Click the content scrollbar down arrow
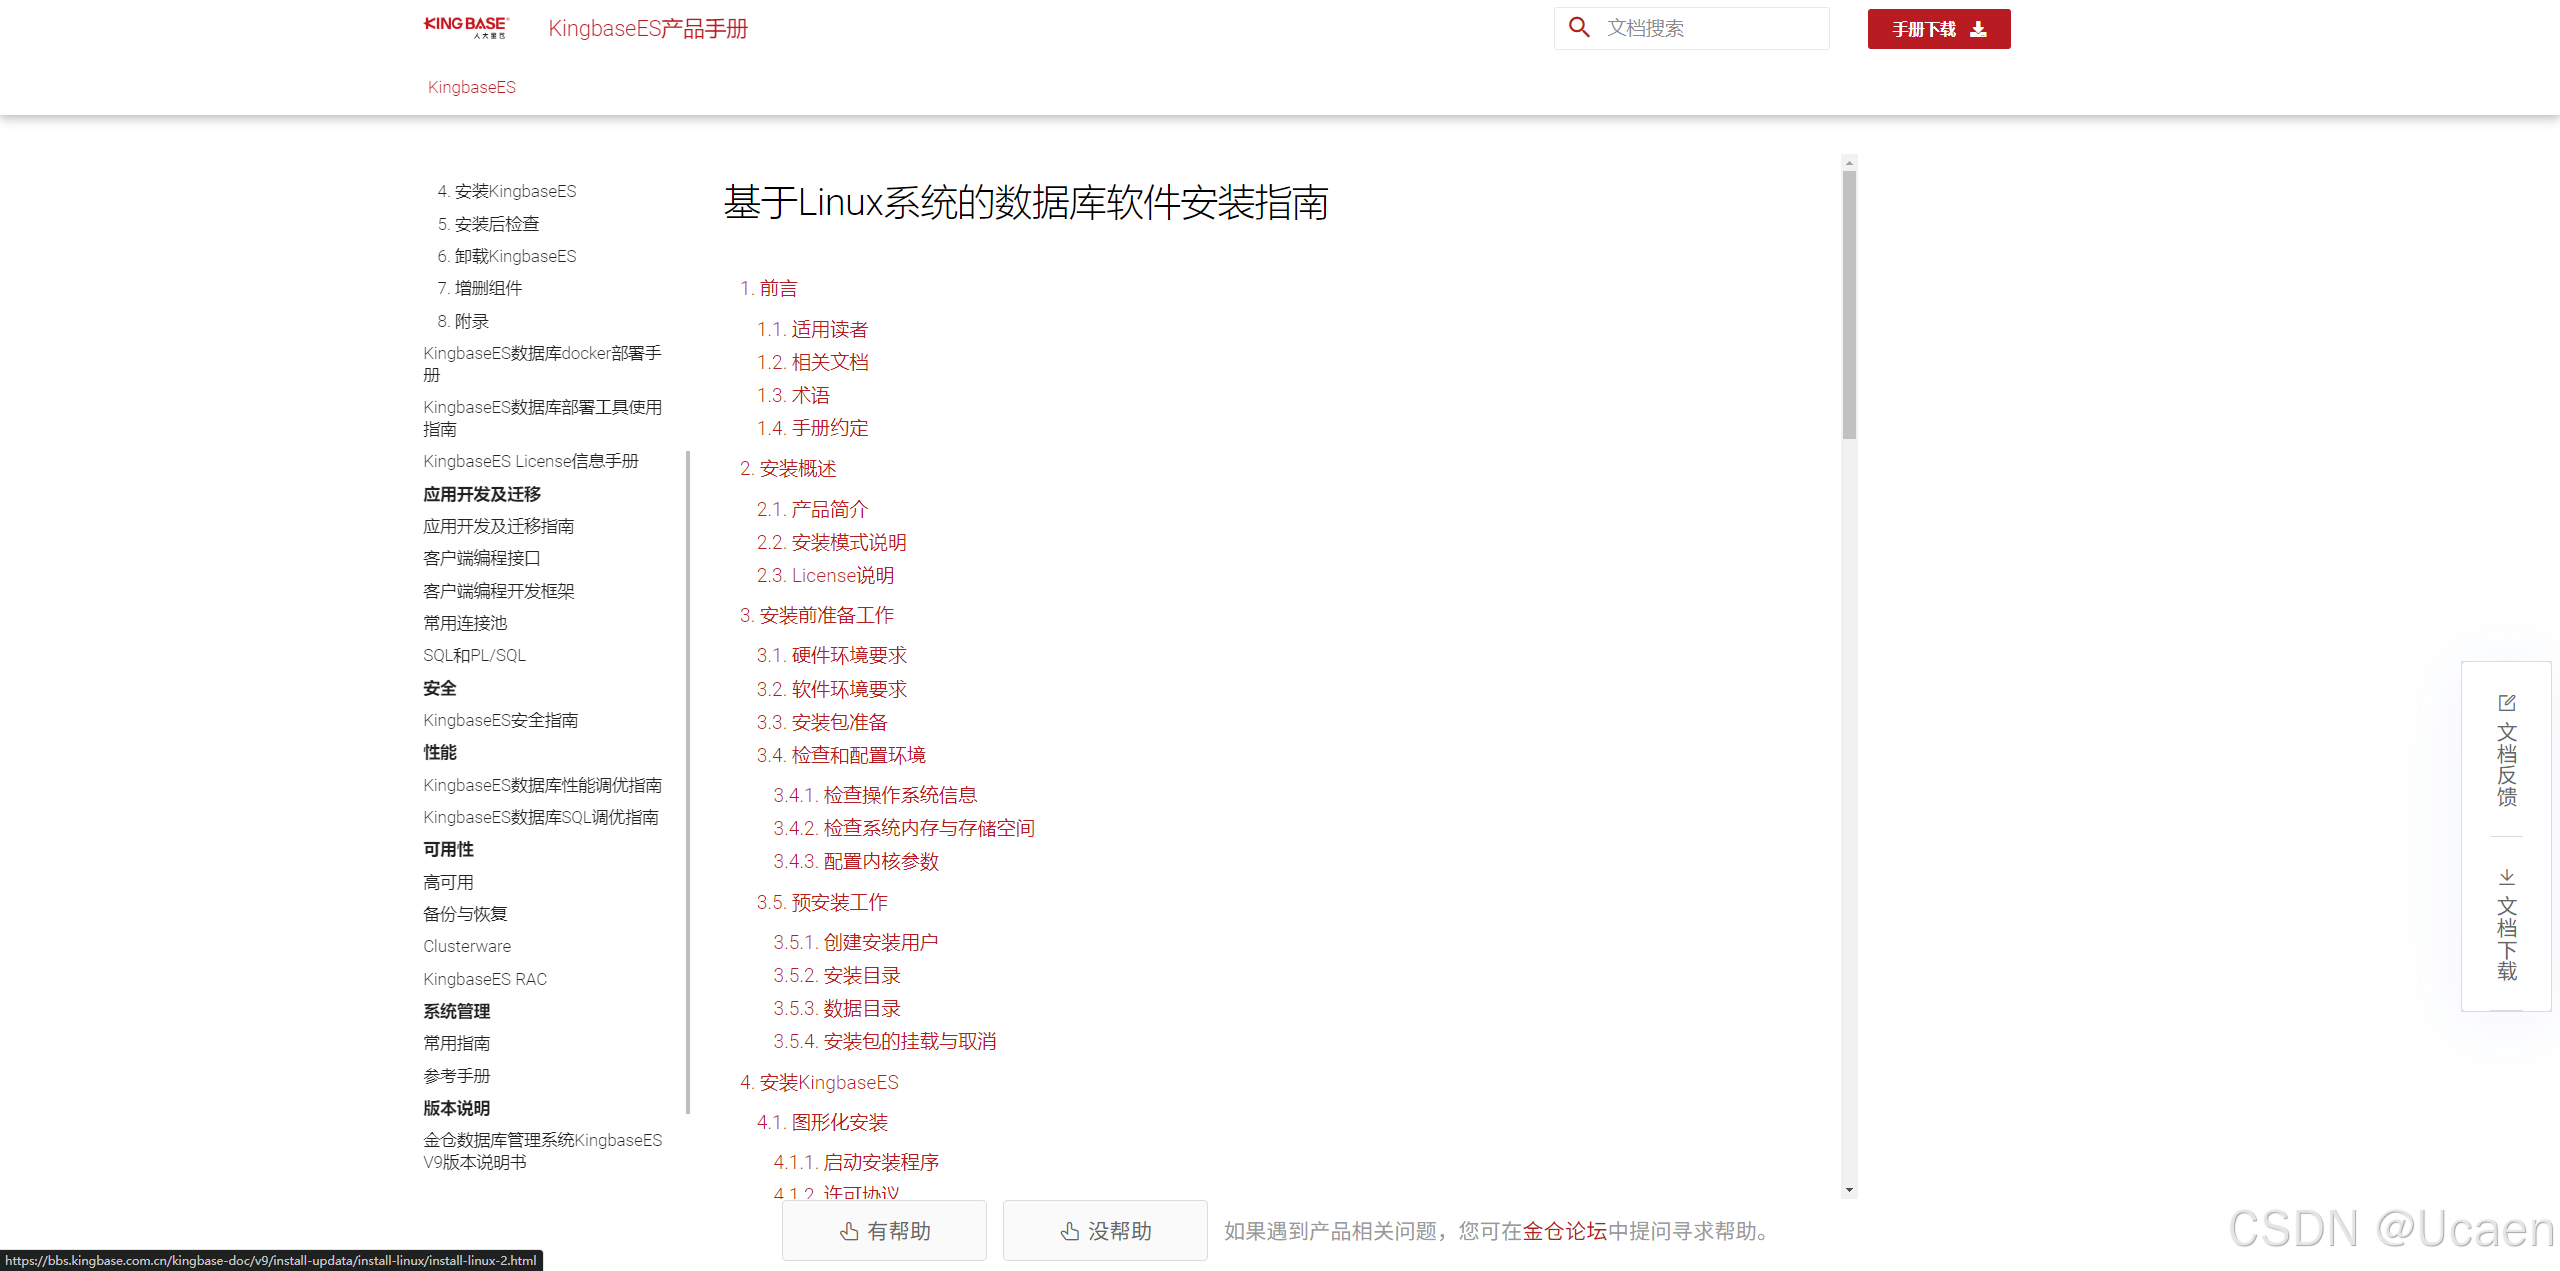Image resolution: width=2560 pixels, height=1271 pixels. [1849, 1190]
